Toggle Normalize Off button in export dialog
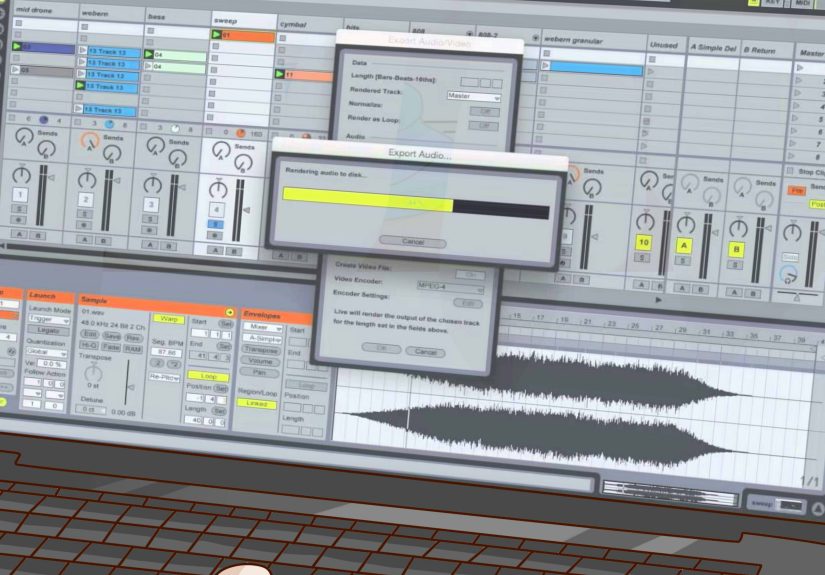This screenshot has height=575, width=825. click(484, 112)
